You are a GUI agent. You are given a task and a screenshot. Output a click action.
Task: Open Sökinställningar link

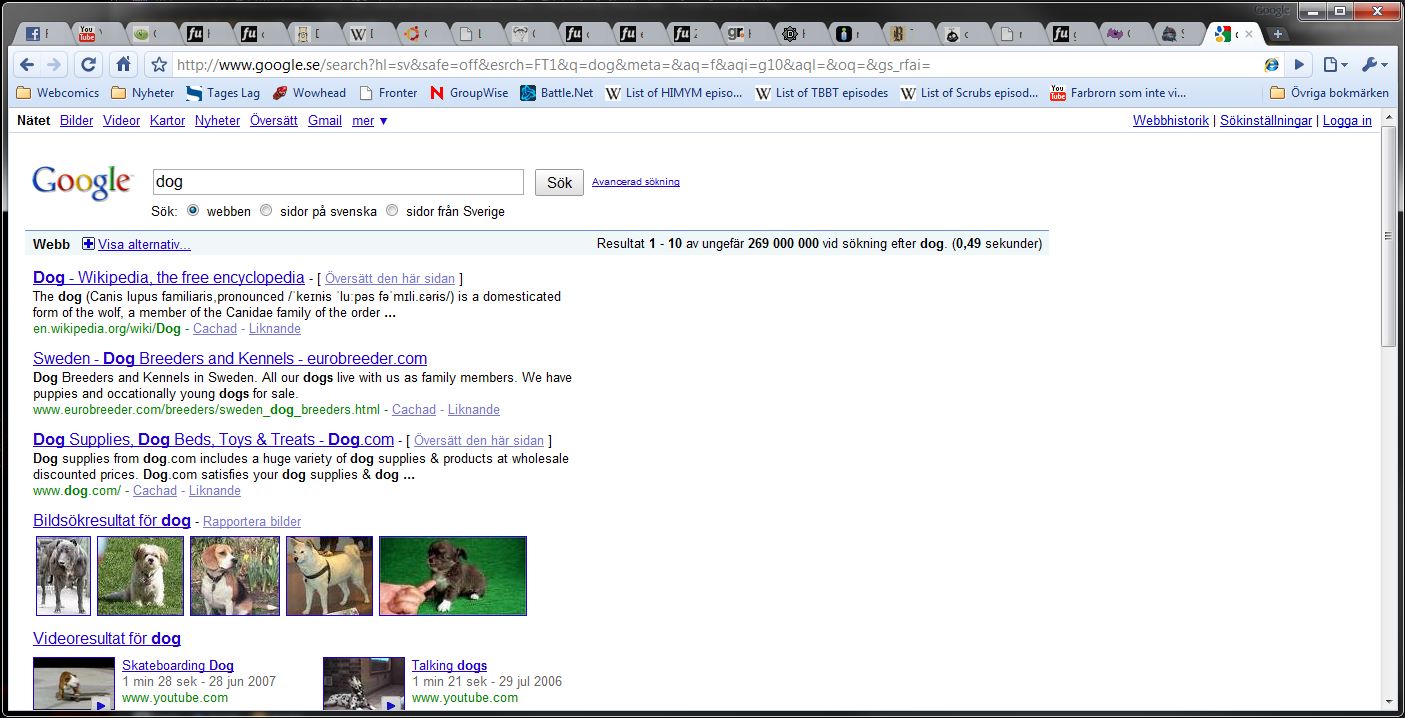point(1266,121)
